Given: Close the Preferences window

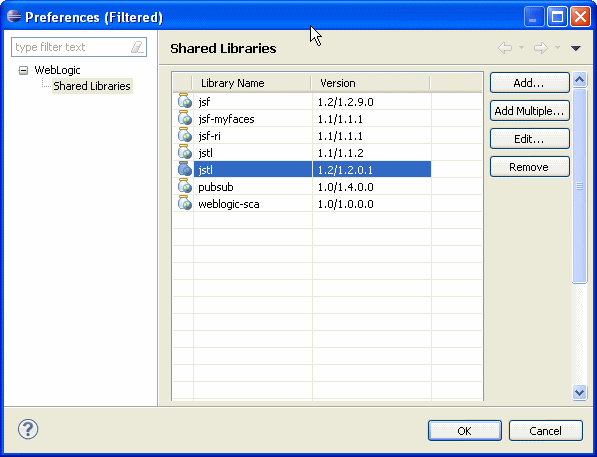Looking at the screenshot, I should click(x=580, y=17).
